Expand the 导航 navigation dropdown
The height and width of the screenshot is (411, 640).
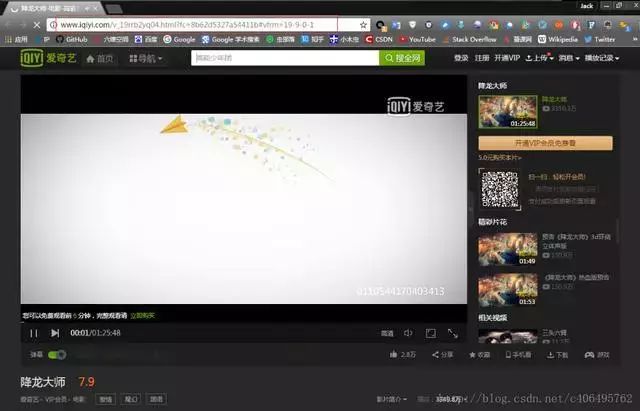coord(146,59)
